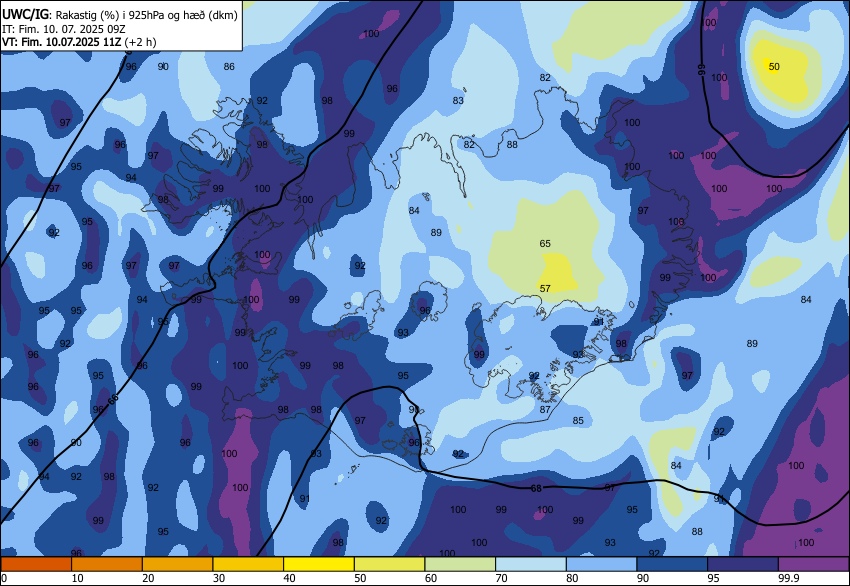Select the bright yellow 40–50 legend swatch
The image size is (850, 586).
[319, 564]
